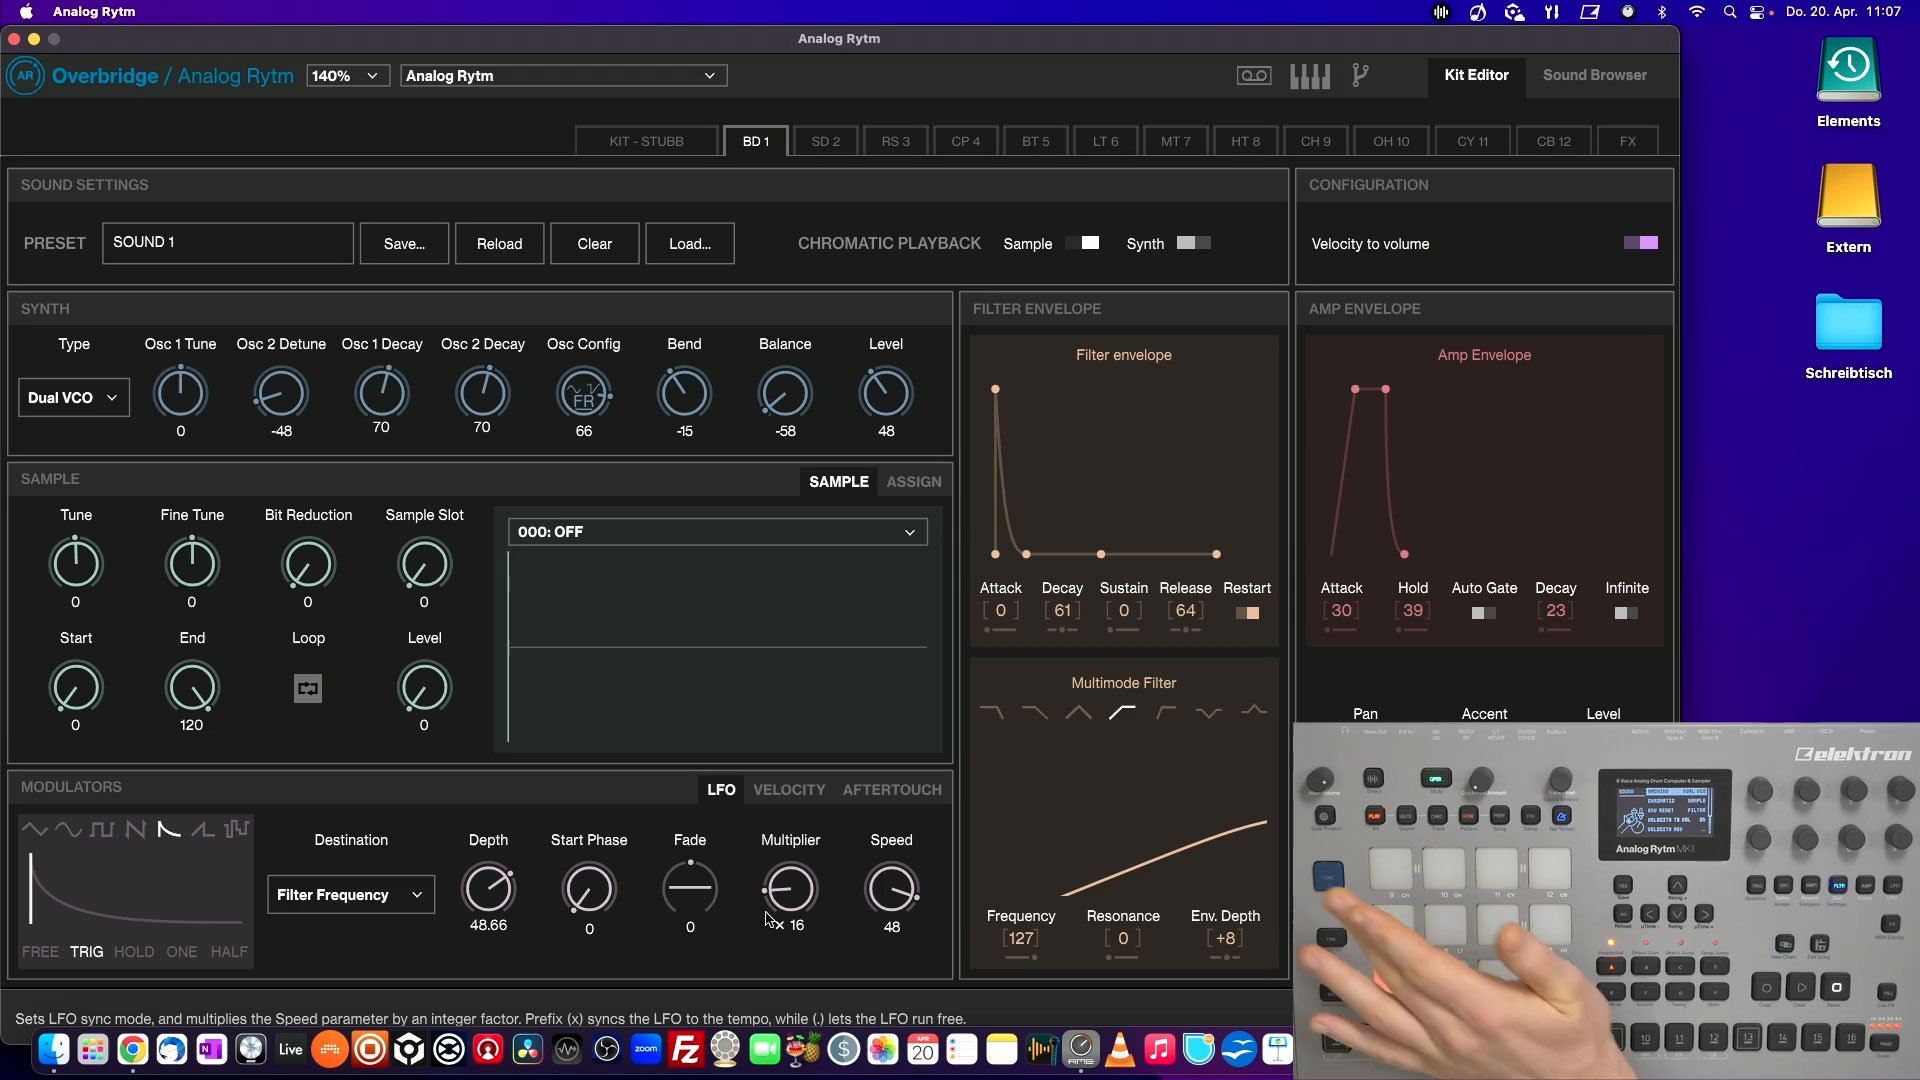The height and width of the screenshot is (1080, 1920).
Task: Click the LFO Depth knob
Action: click(488, 889)
